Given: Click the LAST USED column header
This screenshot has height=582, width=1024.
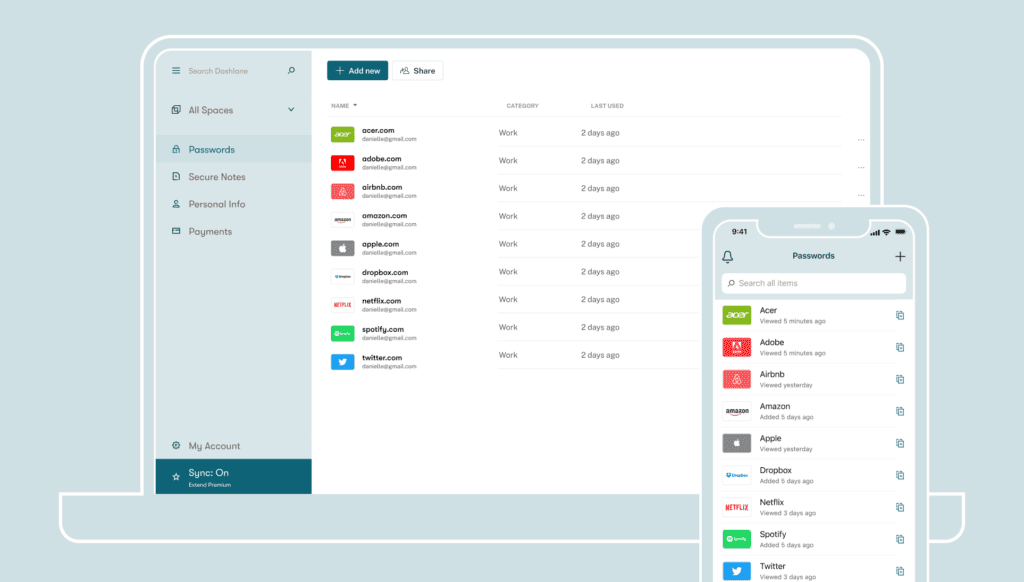Looking at the screenshot, I should pyautogui.click(x=607, y=106).
